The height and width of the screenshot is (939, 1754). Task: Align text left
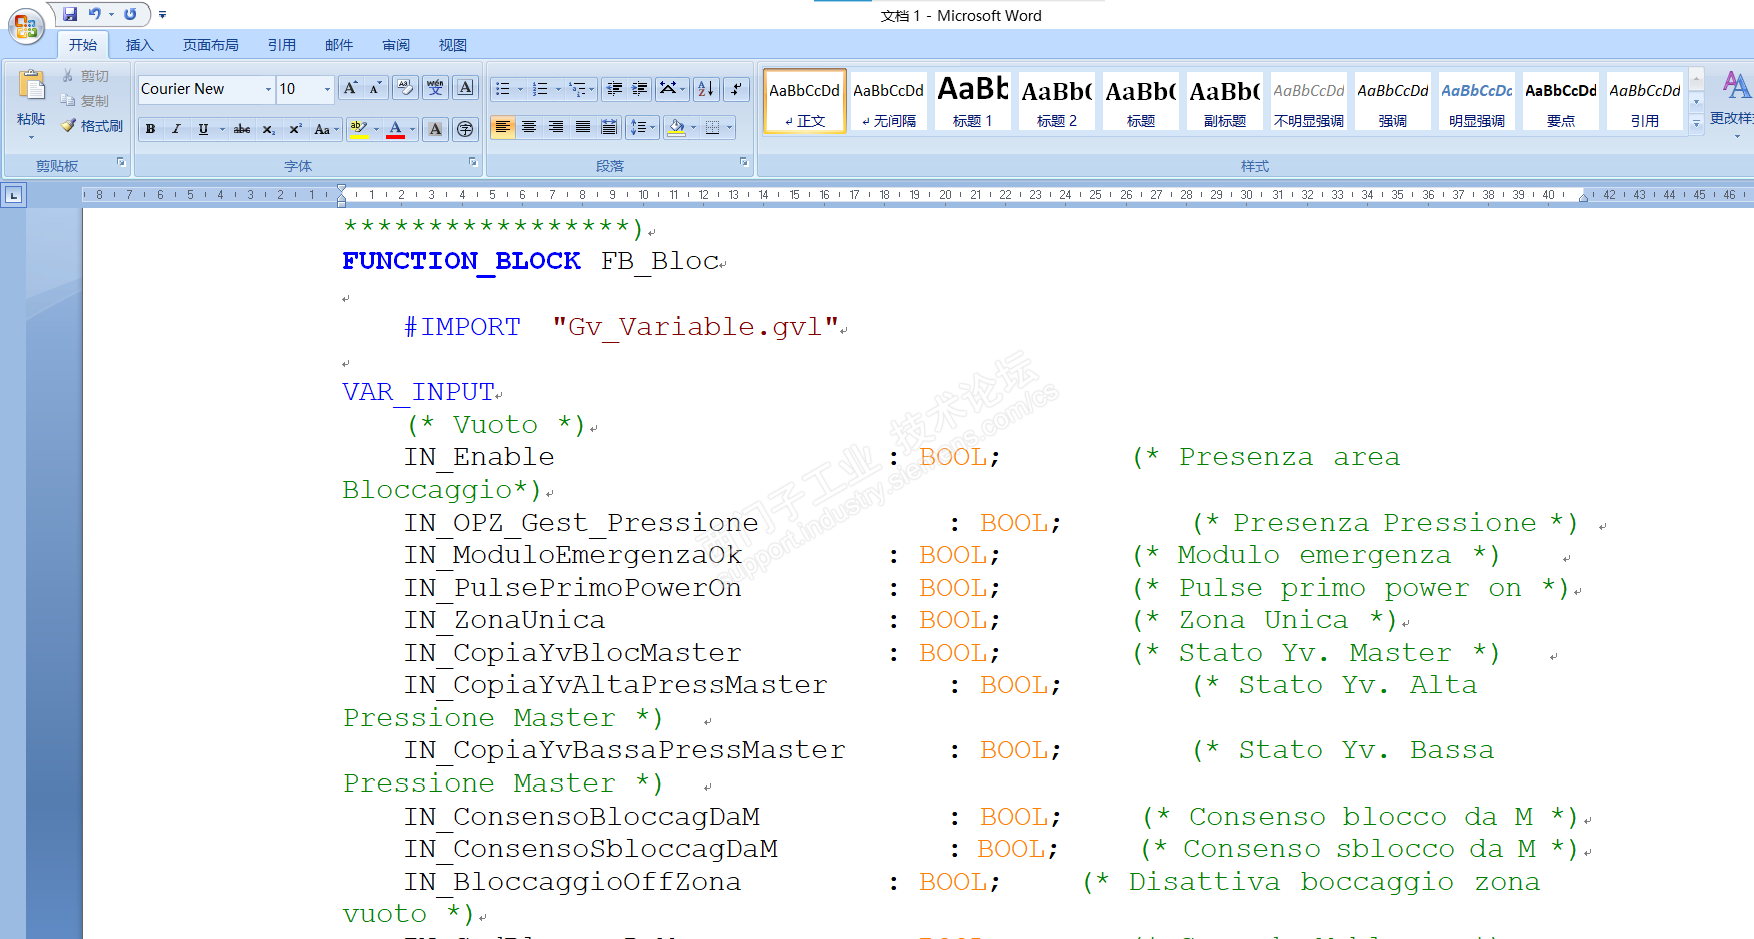pos(503,127)
